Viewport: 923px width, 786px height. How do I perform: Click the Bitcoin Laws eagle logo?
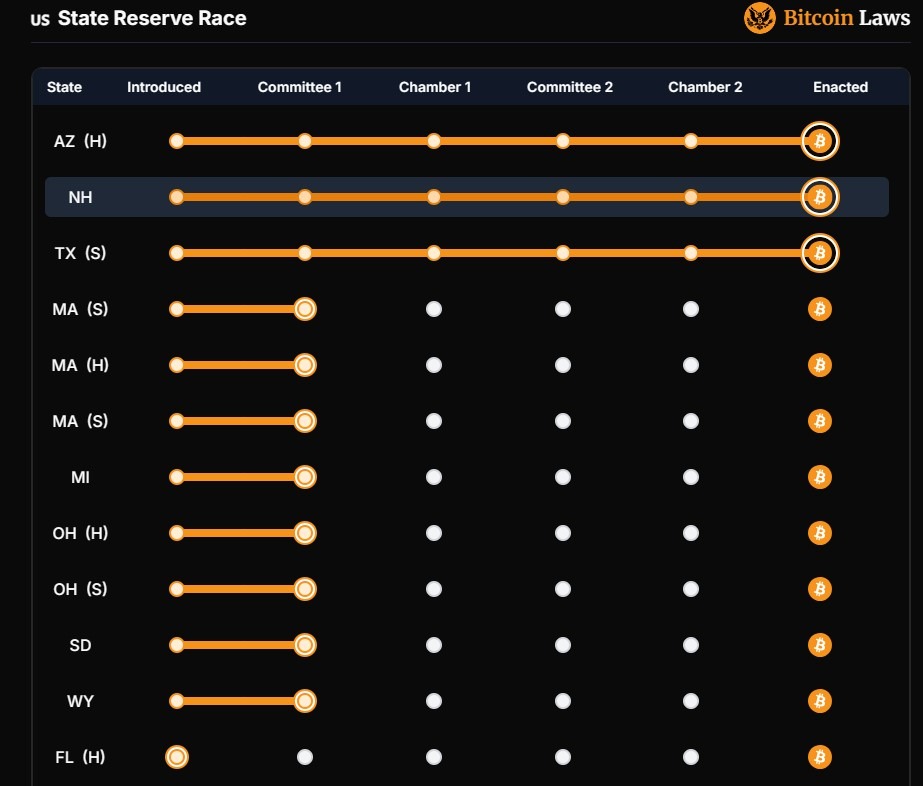(x=759, y=17)
